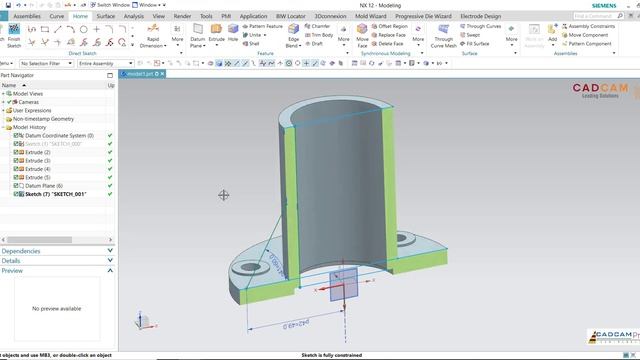Click the Extrude feature icon
Screen dimensions: 640x360
[216, 29]
